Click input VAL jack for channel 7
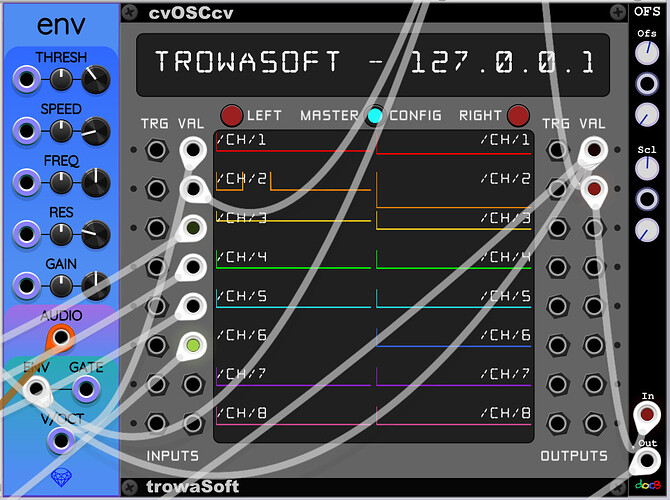670x500 pixels. tap(193, 384)
